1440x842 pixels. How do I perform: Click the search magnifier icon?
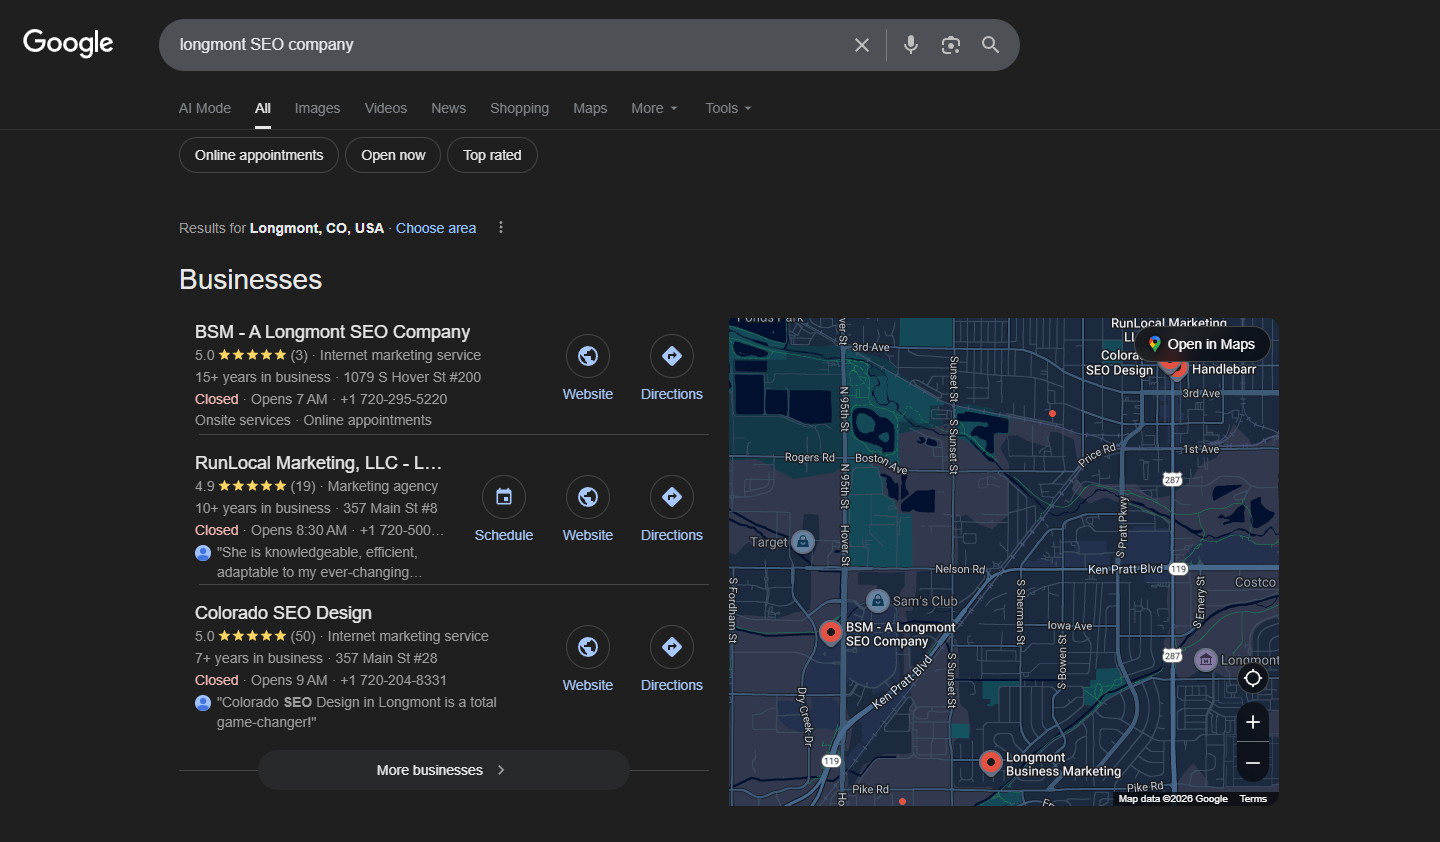click(989, 44)
